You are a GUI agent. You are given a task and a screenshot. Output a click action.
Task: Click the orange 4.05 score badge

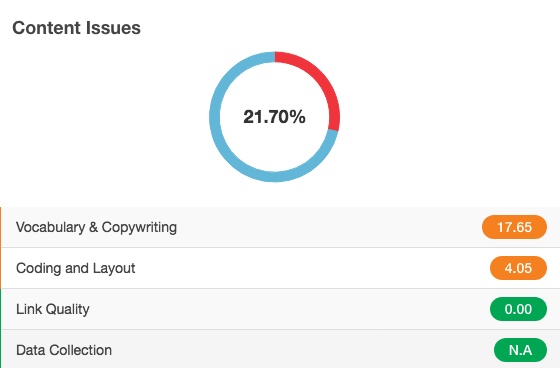[518, 268]
